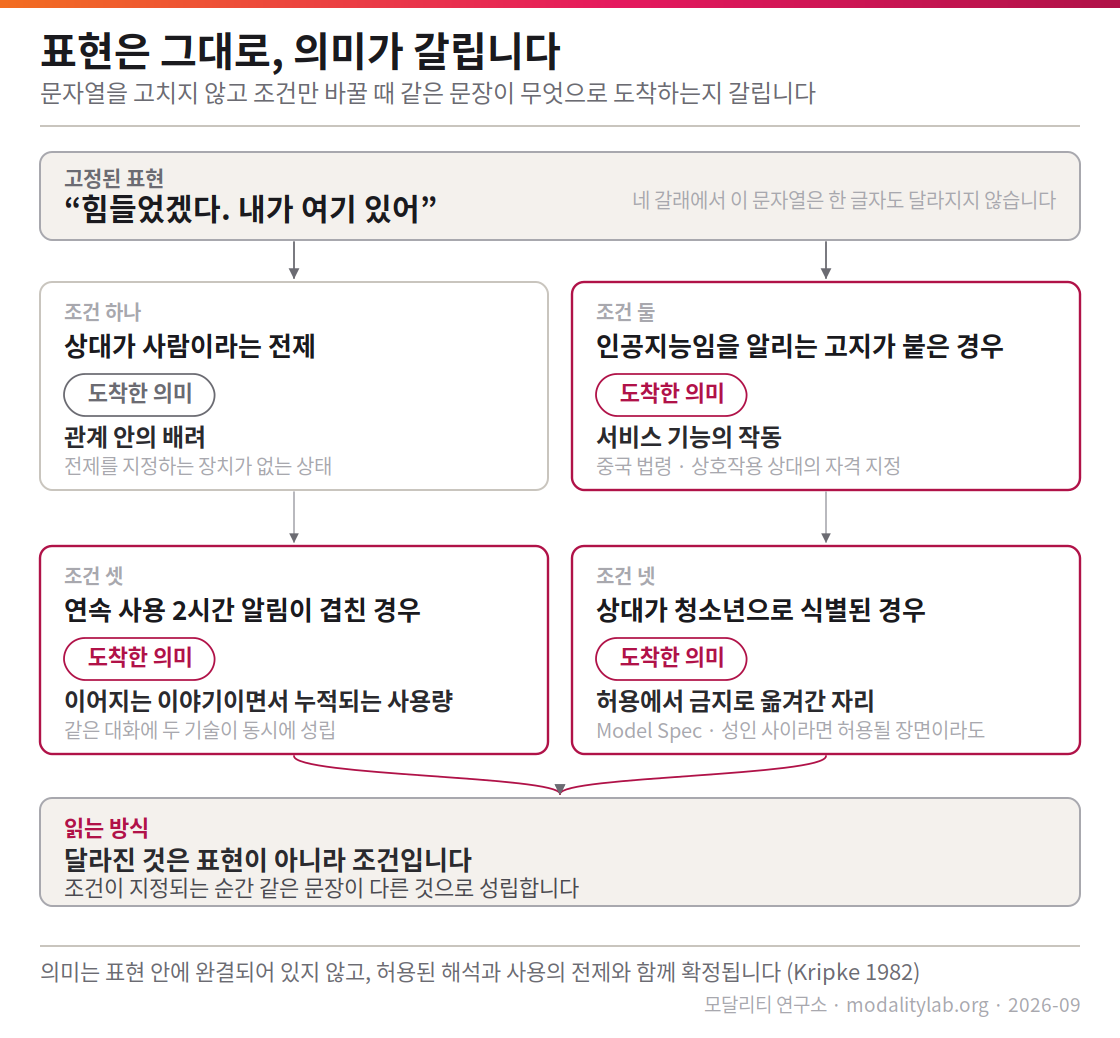Select heading '상대가 청소년으로 식별된 경우'

click(761, 610)
